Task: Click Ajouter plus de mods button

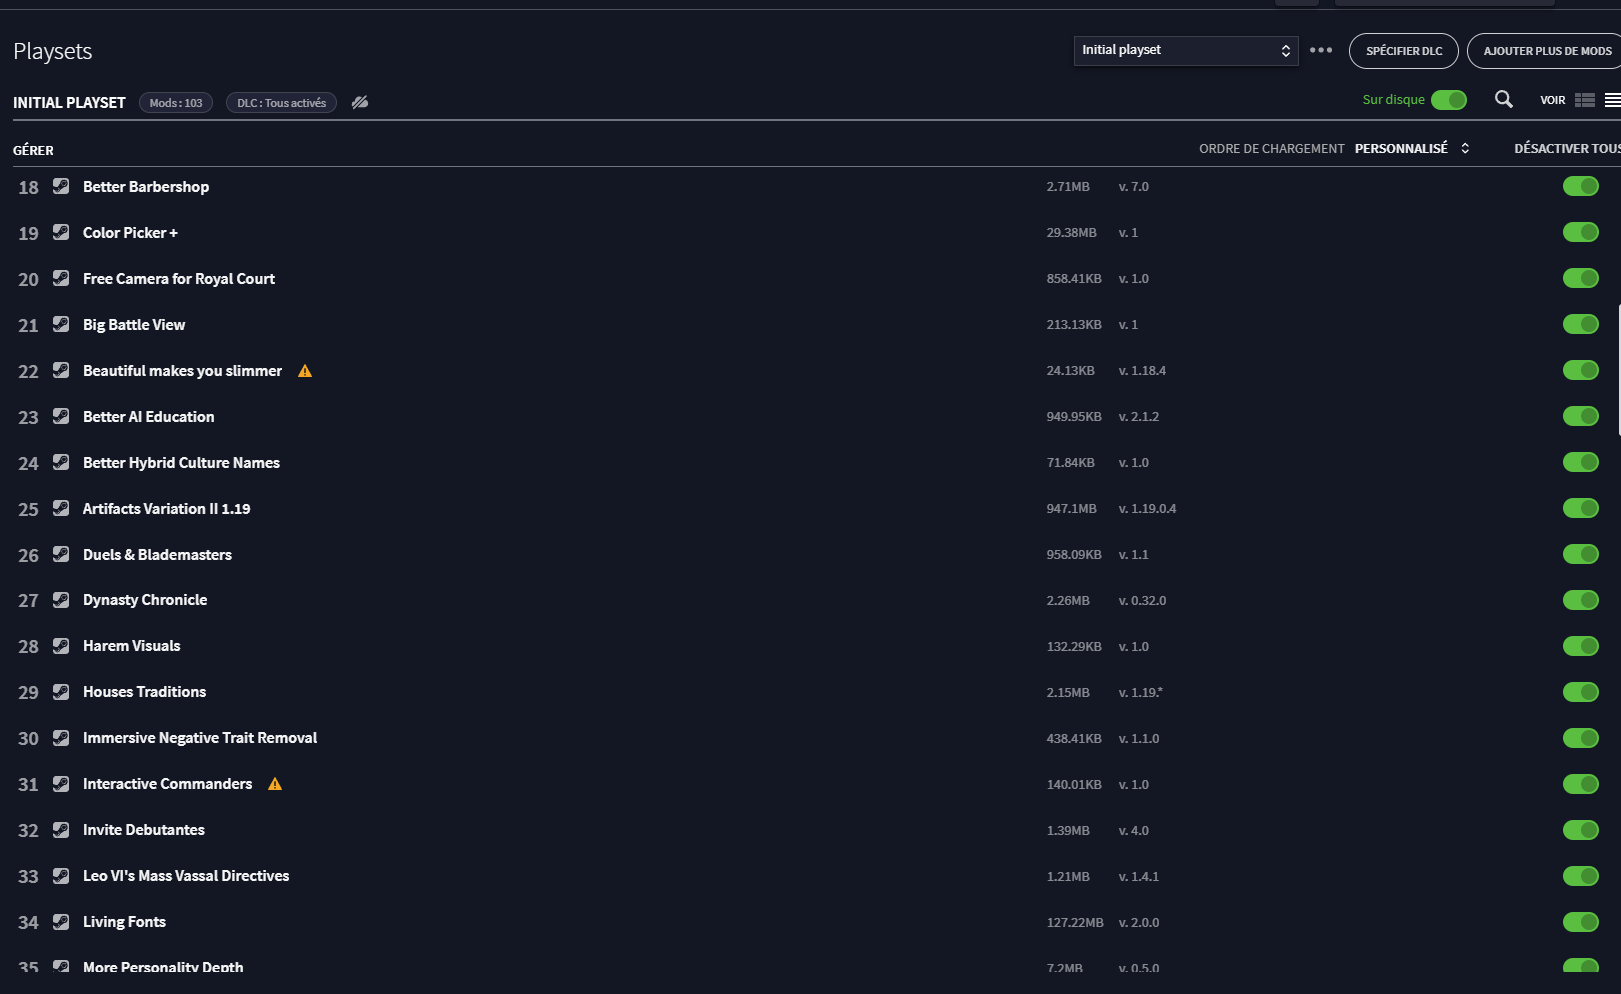Action: [1545, 51]
